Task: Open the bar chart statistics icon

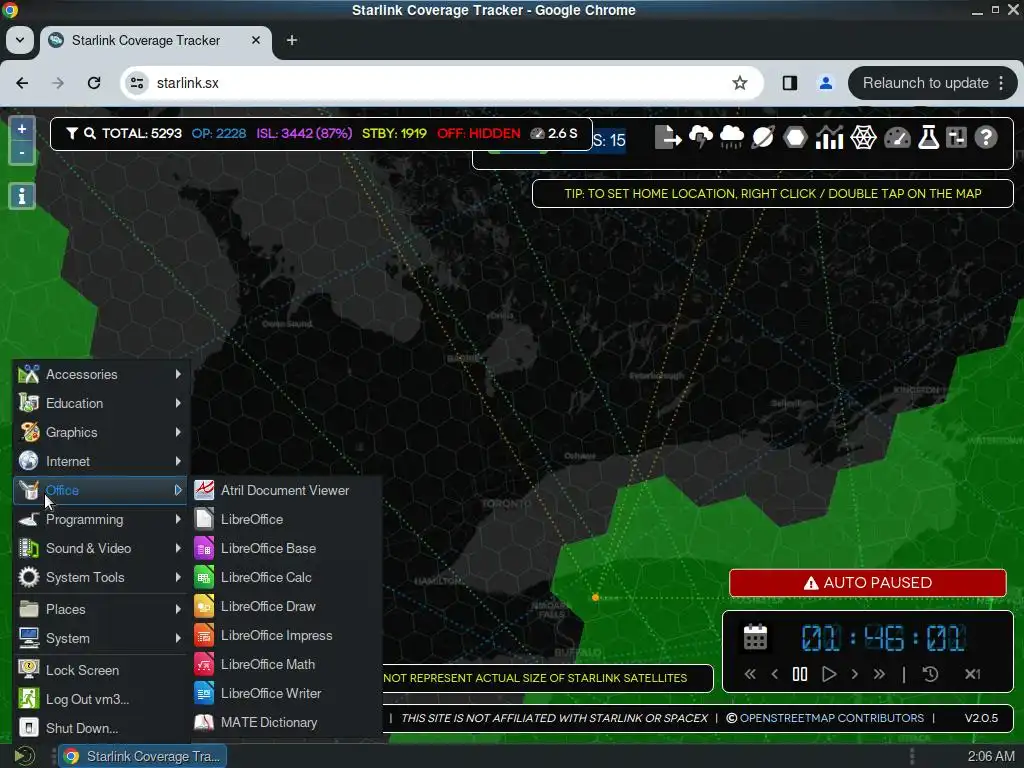Action: (x=829, y=138)
